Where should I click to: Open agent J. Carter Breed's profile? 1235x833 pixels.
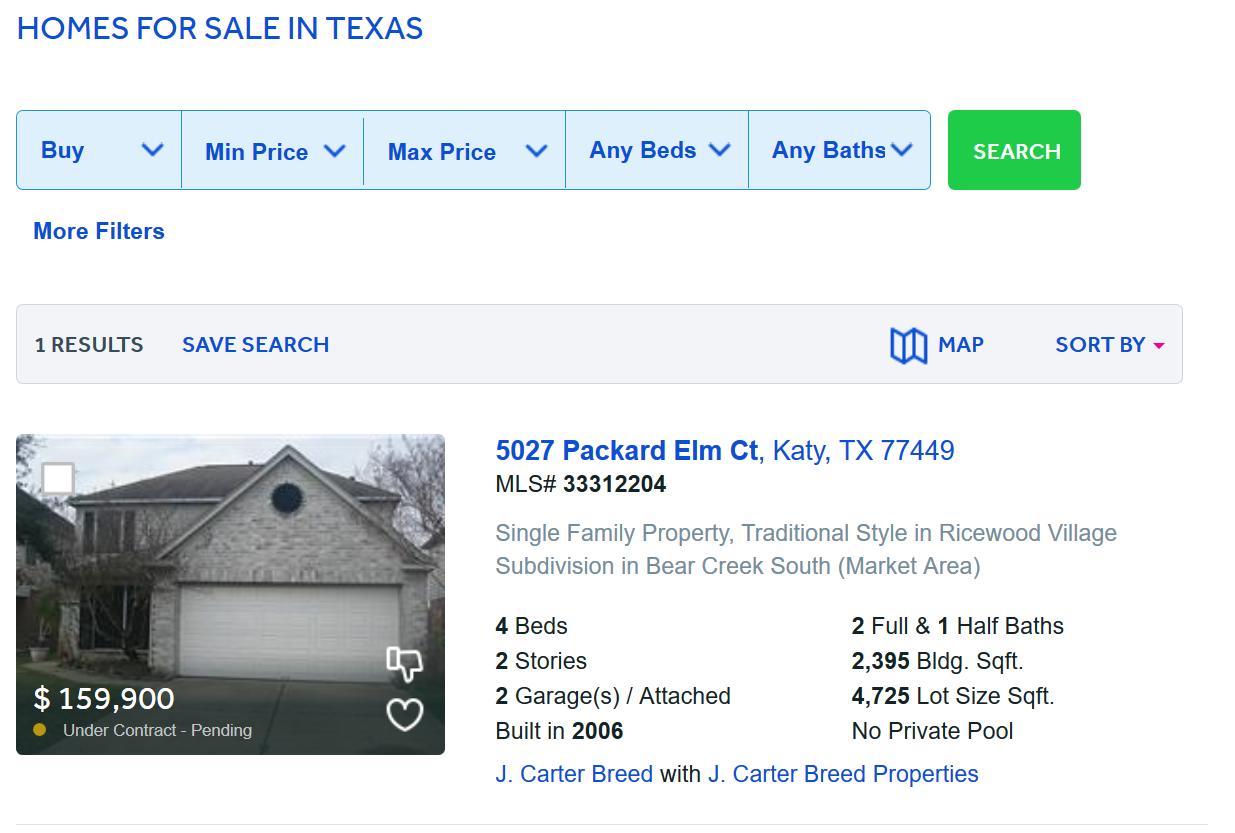(574, 774)
